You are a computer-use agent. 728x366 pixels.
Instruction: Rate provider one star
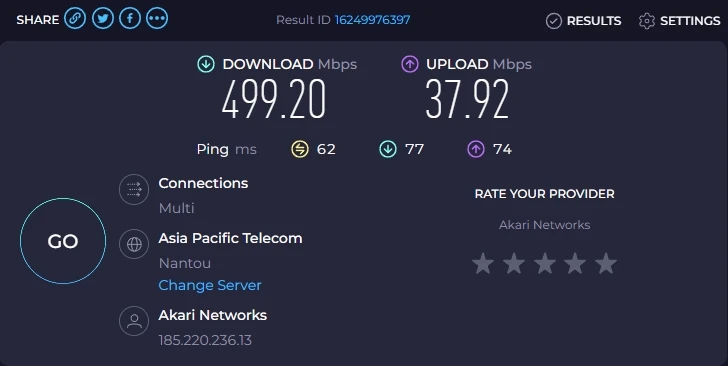483,263
